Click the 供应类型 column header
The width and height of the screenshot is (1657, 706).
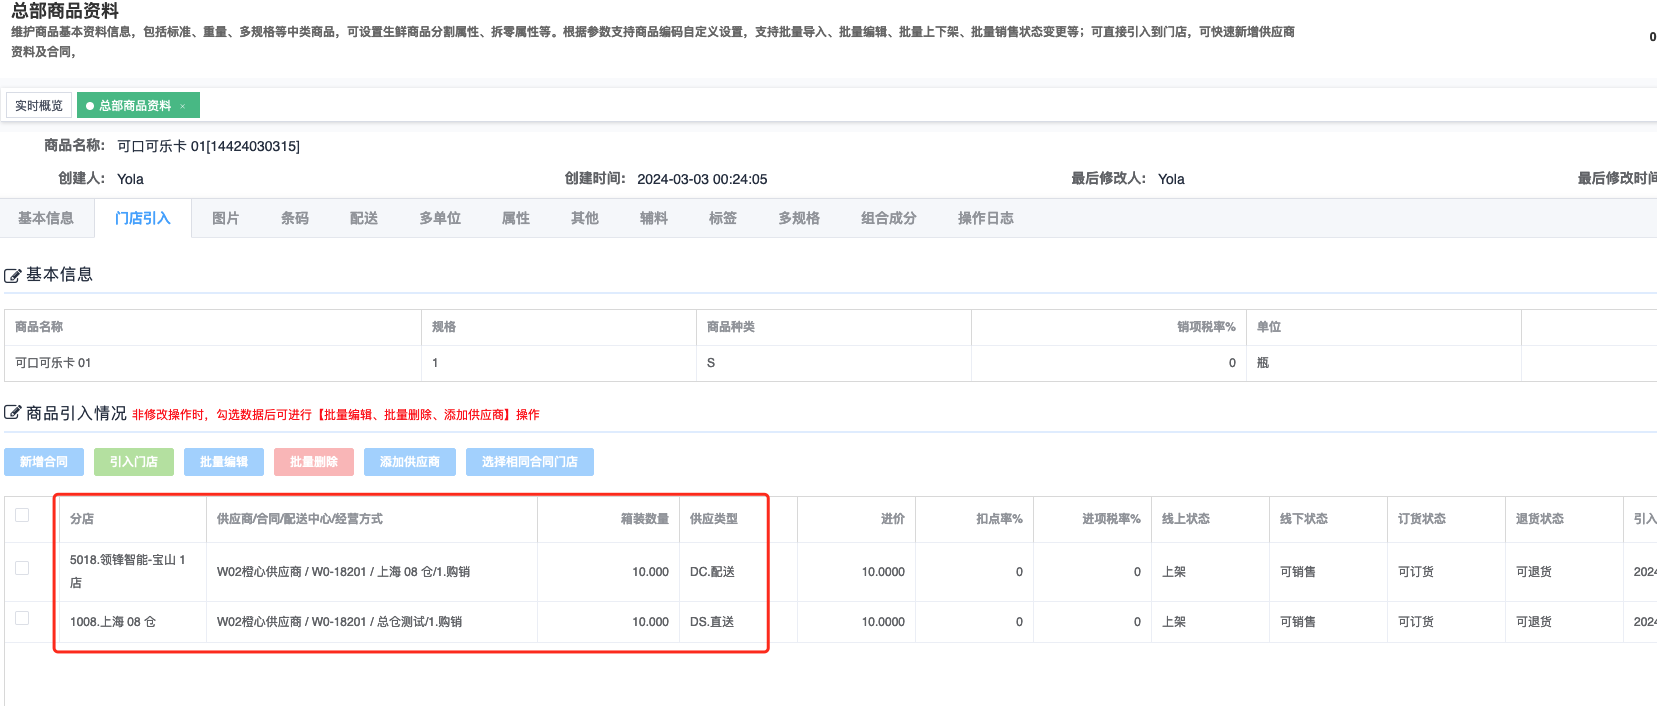coord(713,519)
